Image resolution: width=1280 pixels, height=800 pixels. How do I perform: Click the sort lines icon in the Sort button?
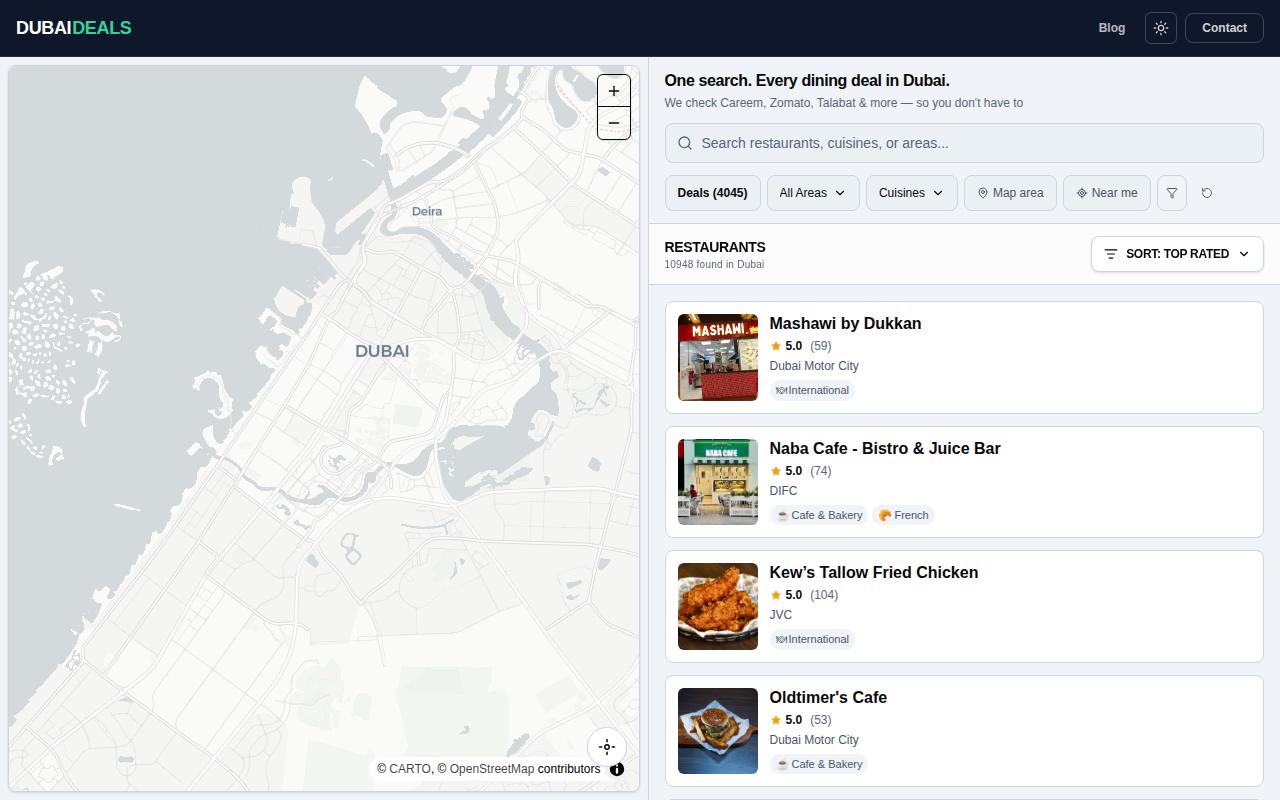(1111, 254)
